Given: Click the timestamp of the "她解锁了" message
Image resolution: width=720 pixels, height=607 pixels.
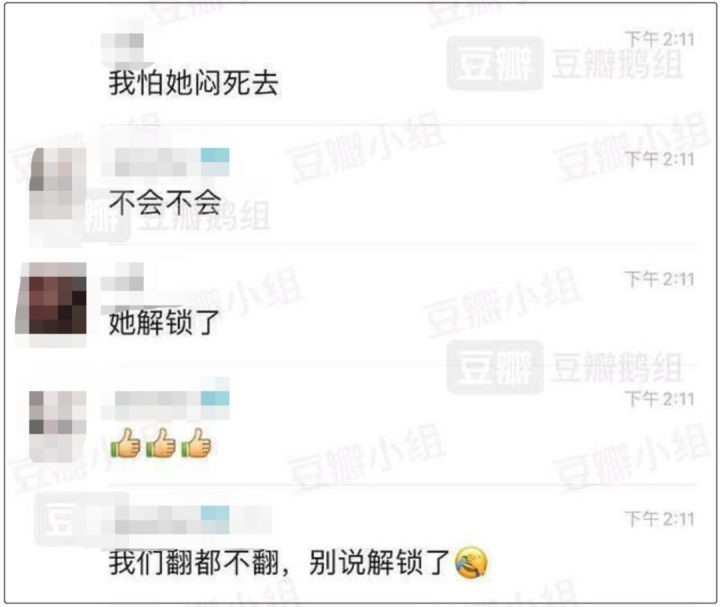Looking at the screenshot, I should point(659,279).
